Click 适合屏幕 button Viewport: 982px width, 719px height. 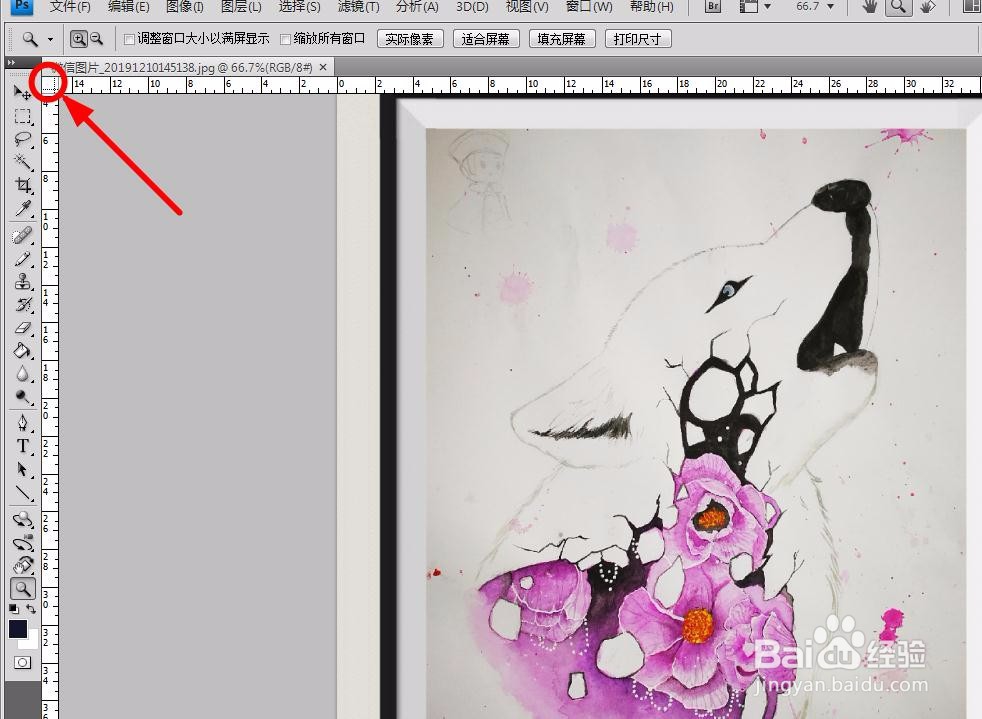[485, 39]
